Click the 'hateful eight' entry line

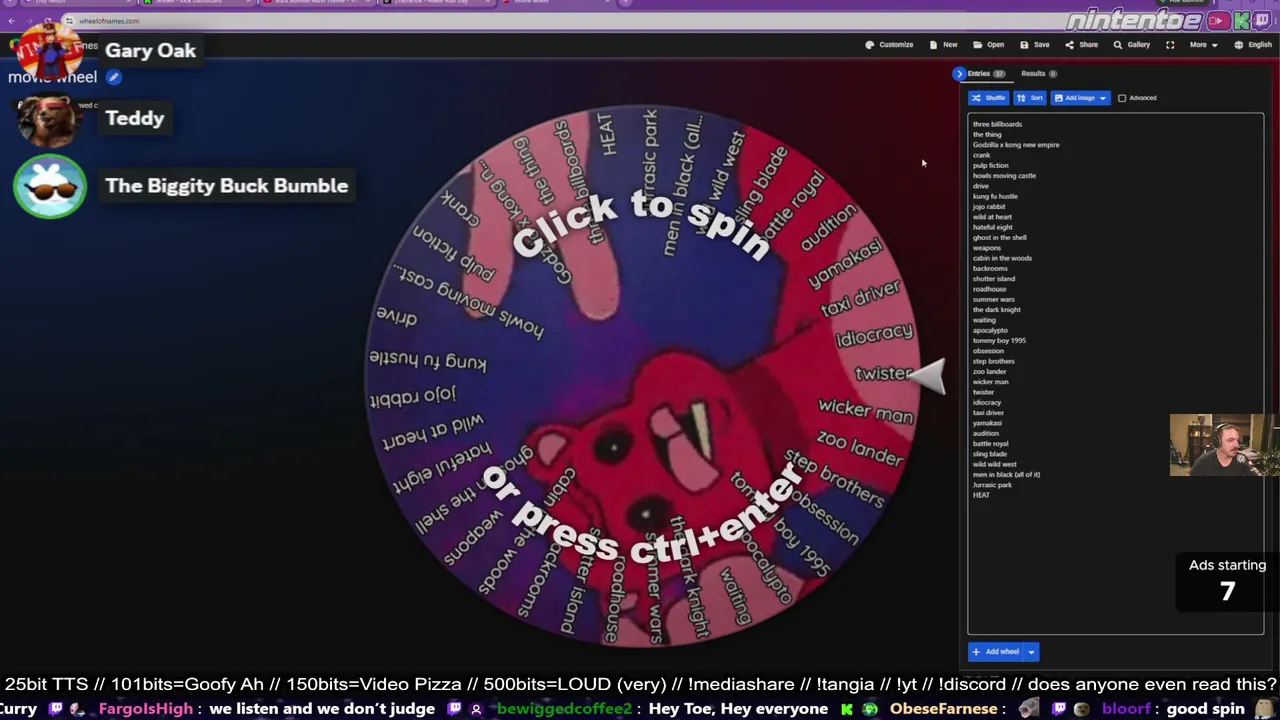click(993, 227)
